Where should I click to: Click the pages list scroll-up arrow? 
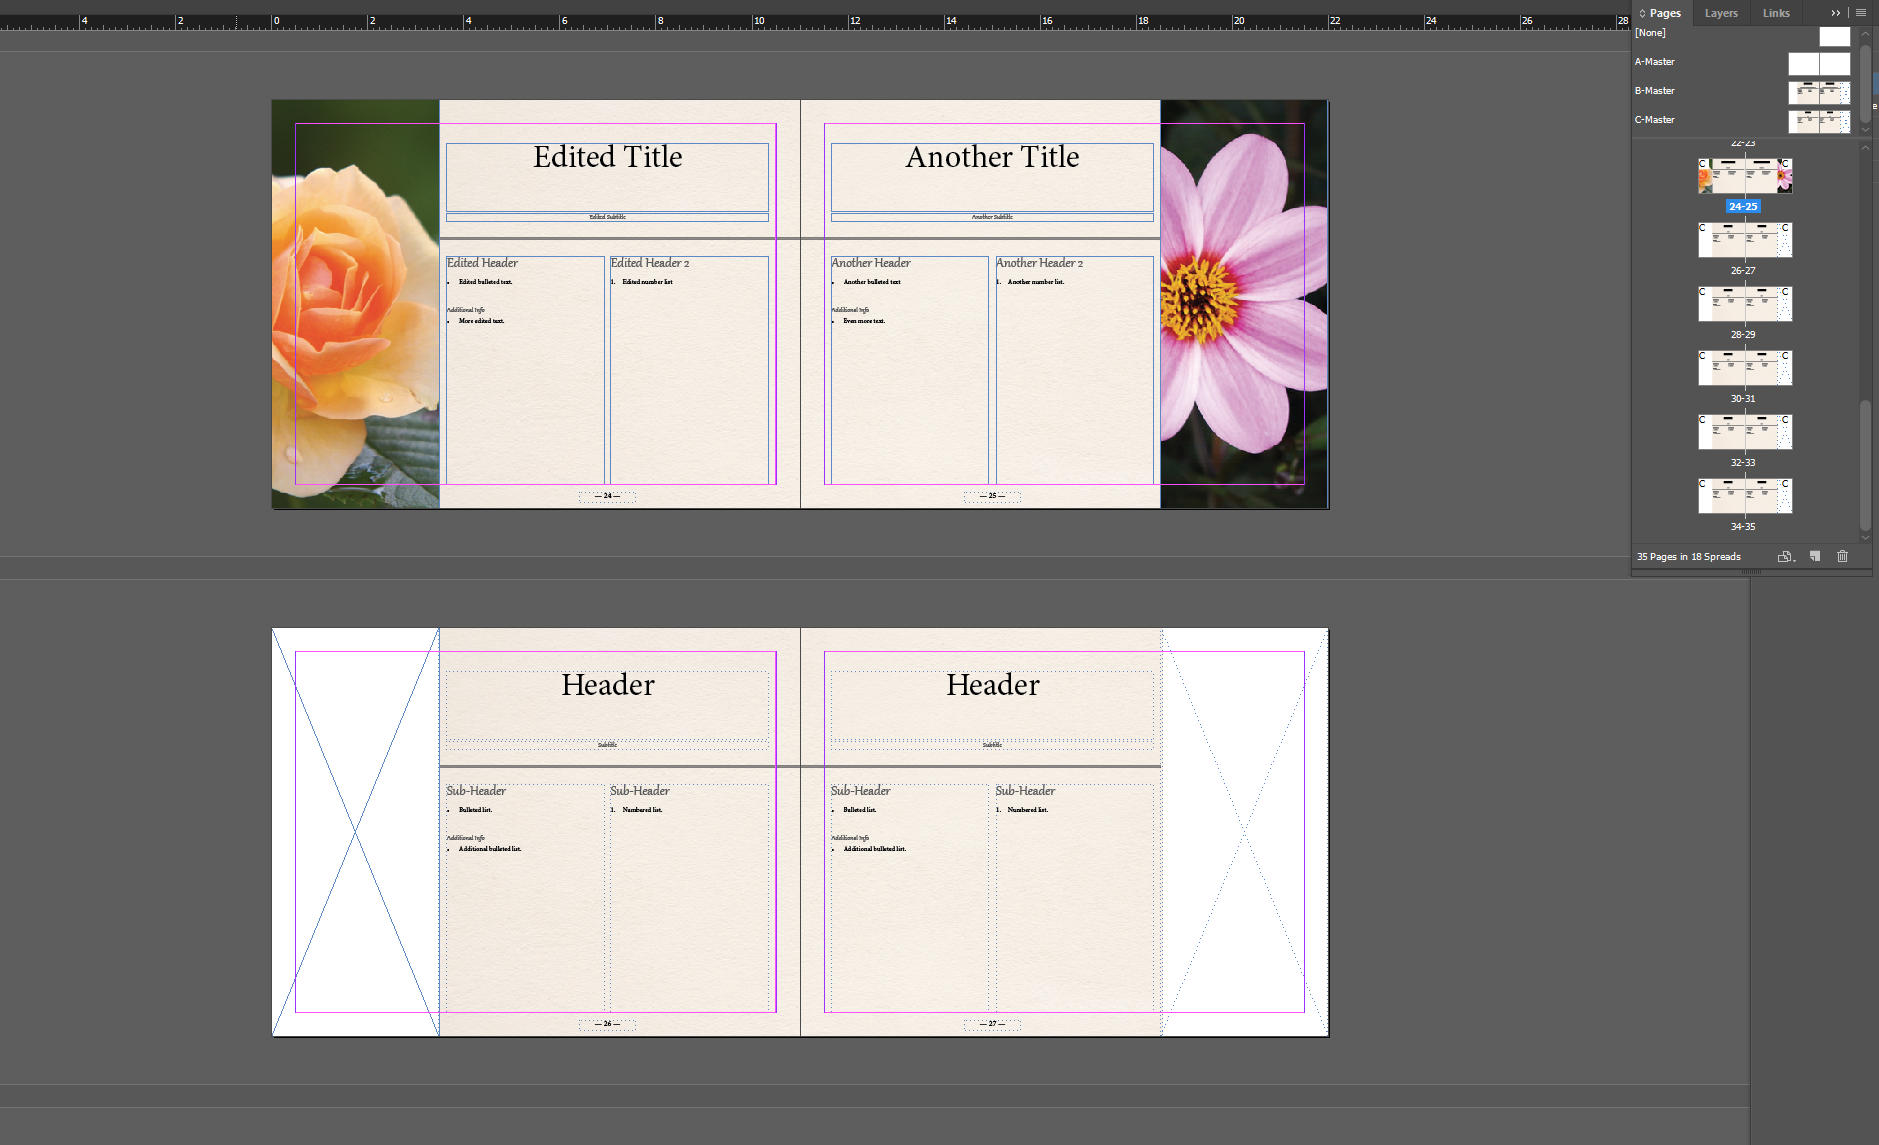(1865, 147)
